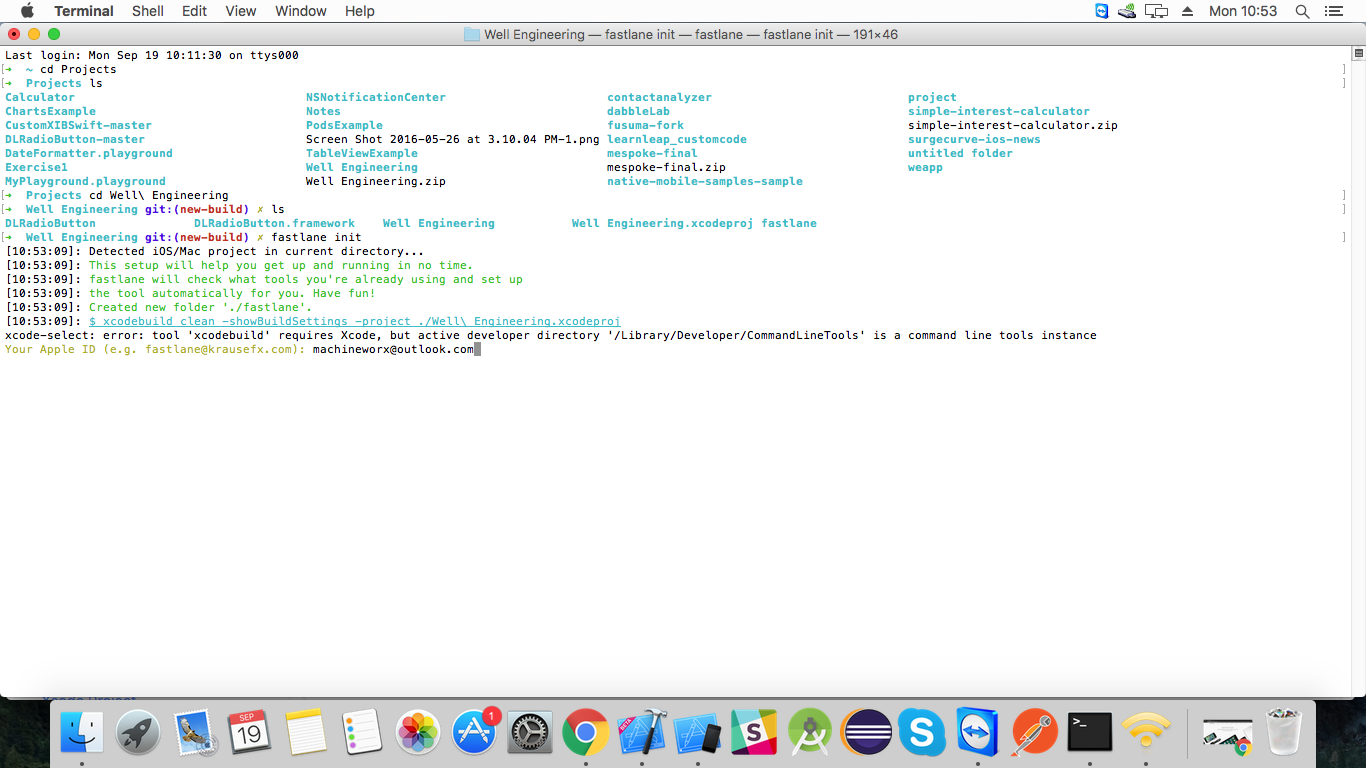
Task: Launch Launchpad rocket icon in Dock
Action: [138, 733]
